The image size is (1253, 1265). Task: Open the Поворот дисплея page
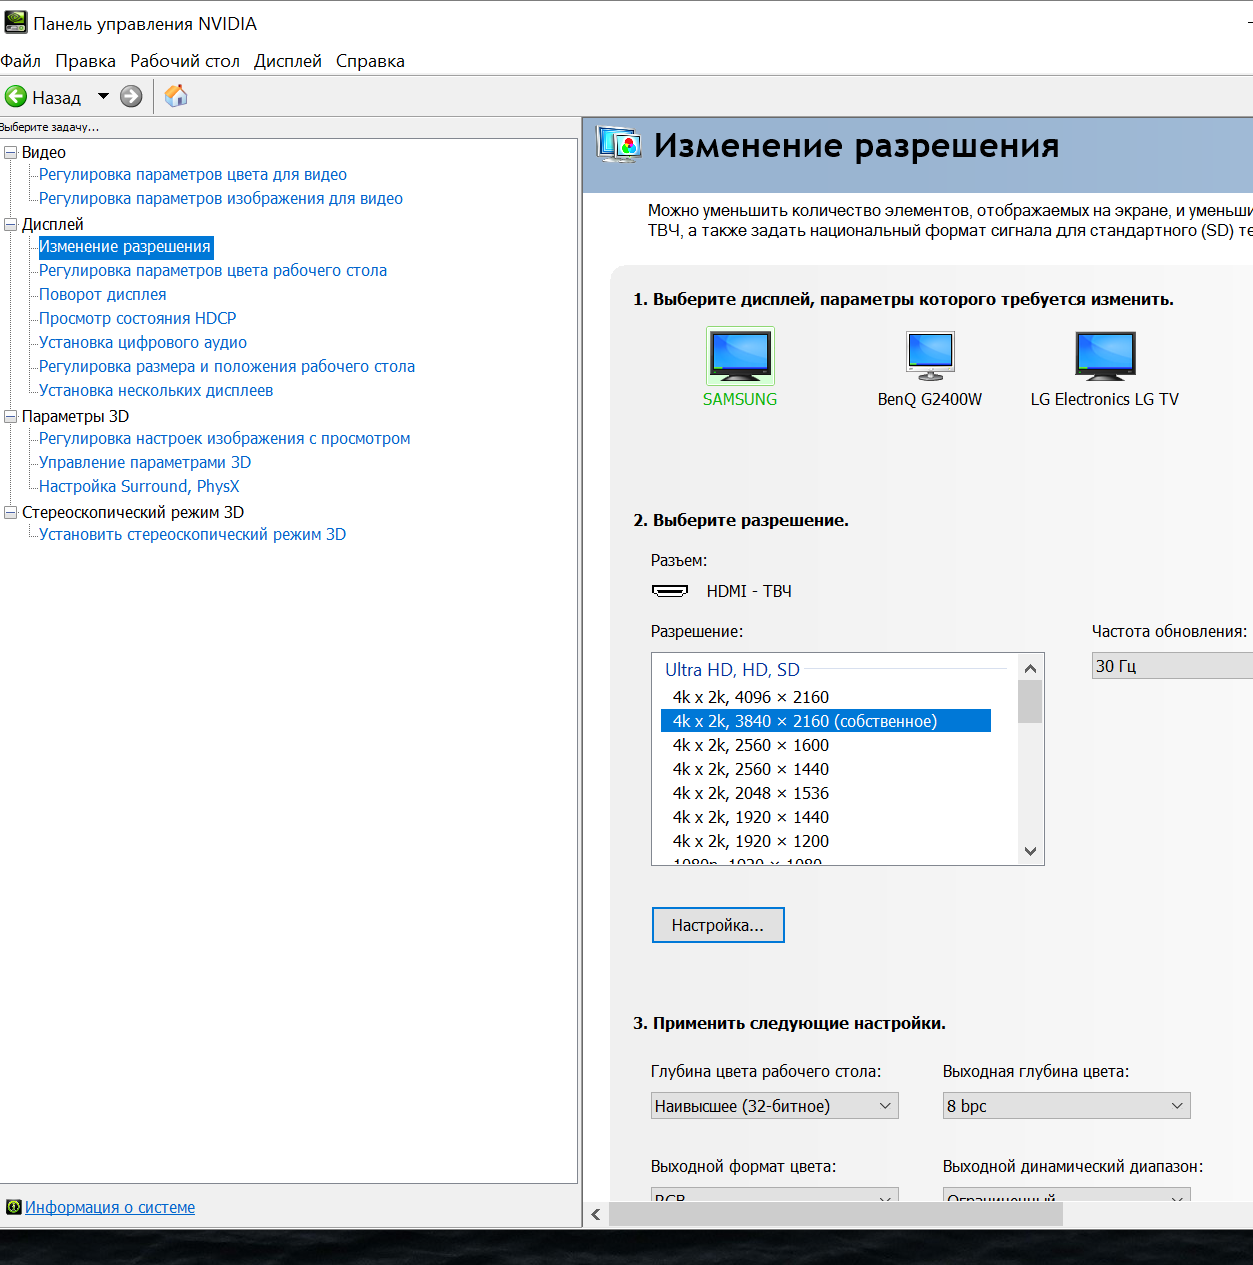pos(103,294)
